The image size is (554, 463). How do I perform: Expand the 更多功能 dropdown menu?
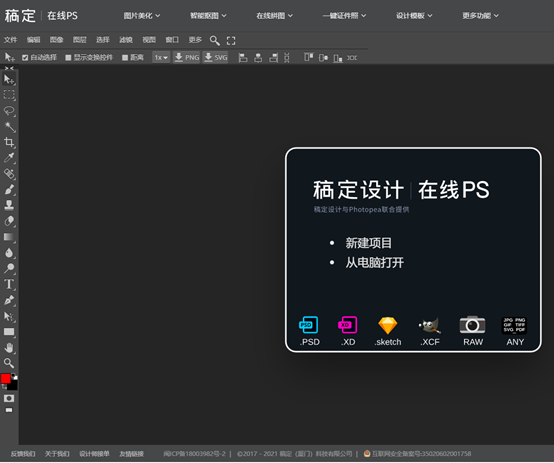coord(481,16)
